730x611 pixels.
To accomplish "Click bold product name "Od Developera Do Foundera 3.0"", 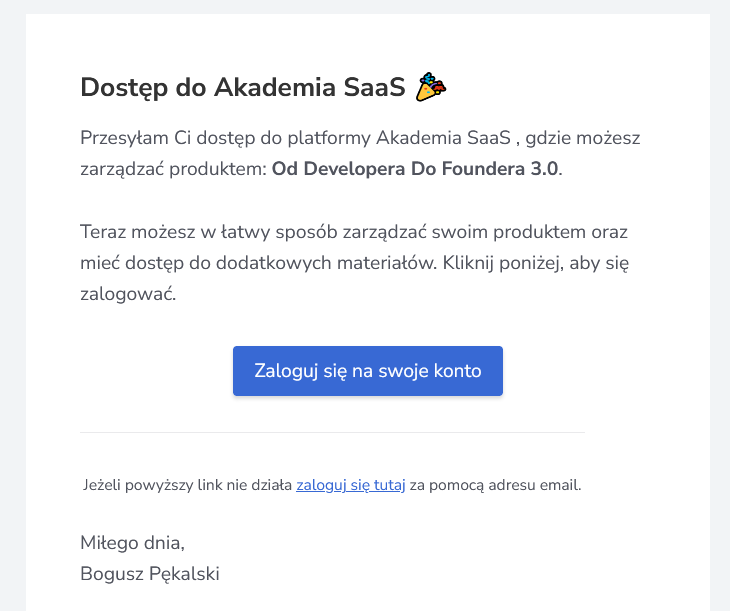I will 415,168.
